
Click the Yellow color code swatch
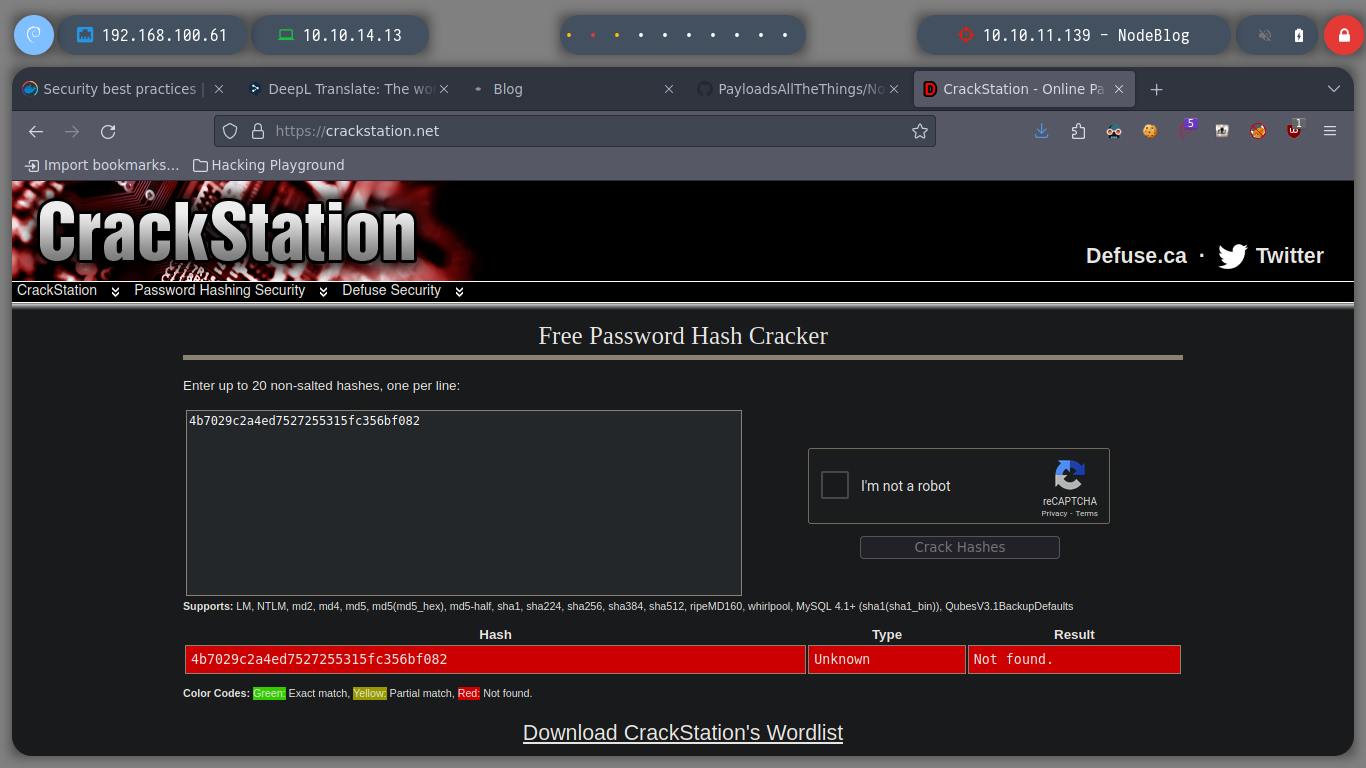tap(370, 693)
